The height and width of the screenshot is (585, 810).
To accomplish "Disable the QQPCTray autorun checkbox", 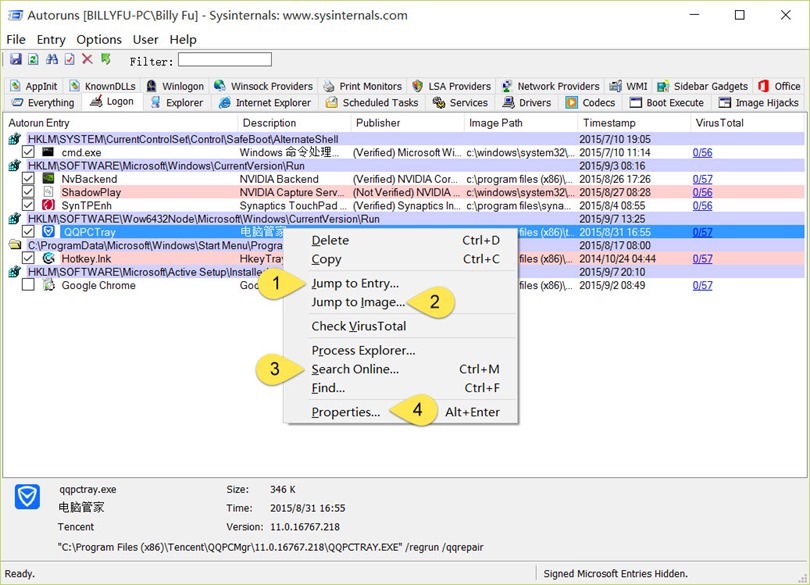I will pyautogui.click(x=28, y=232).
